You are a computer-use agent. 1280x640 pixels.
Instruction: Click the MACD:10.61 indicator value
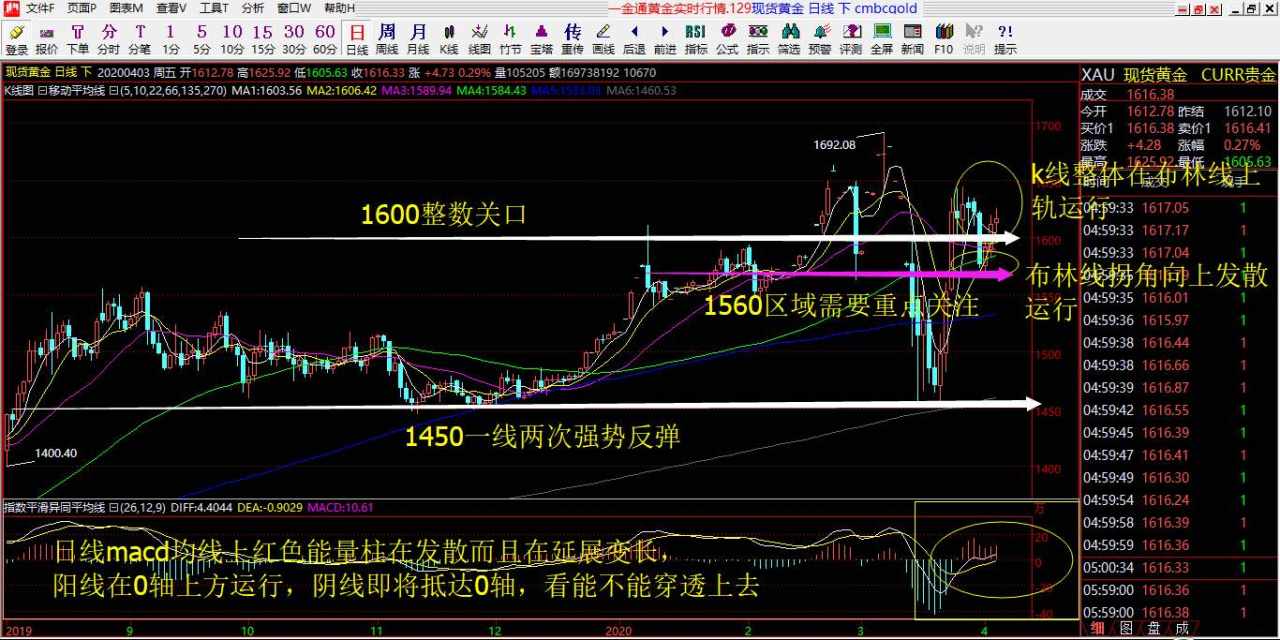tap(340, 507)
